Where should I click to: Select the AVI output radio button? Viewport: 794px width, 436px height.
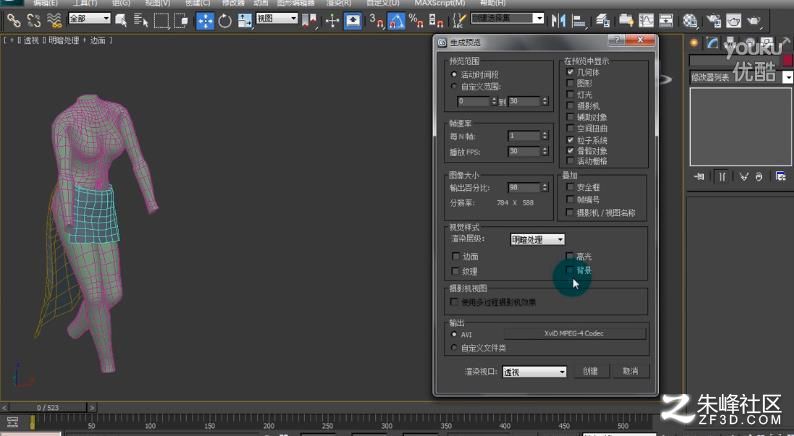pyautogui.click(x=454, y=334)
